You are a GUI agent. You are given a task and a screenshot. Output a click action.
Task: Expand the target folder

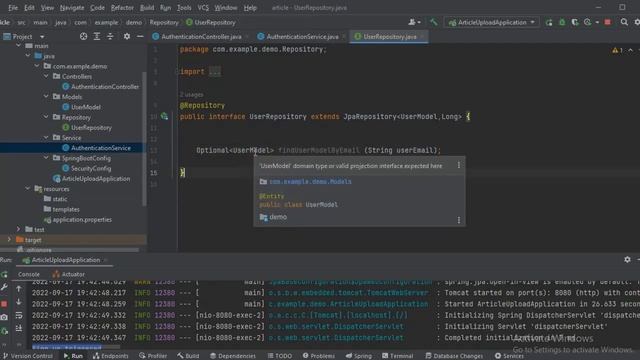9,240
